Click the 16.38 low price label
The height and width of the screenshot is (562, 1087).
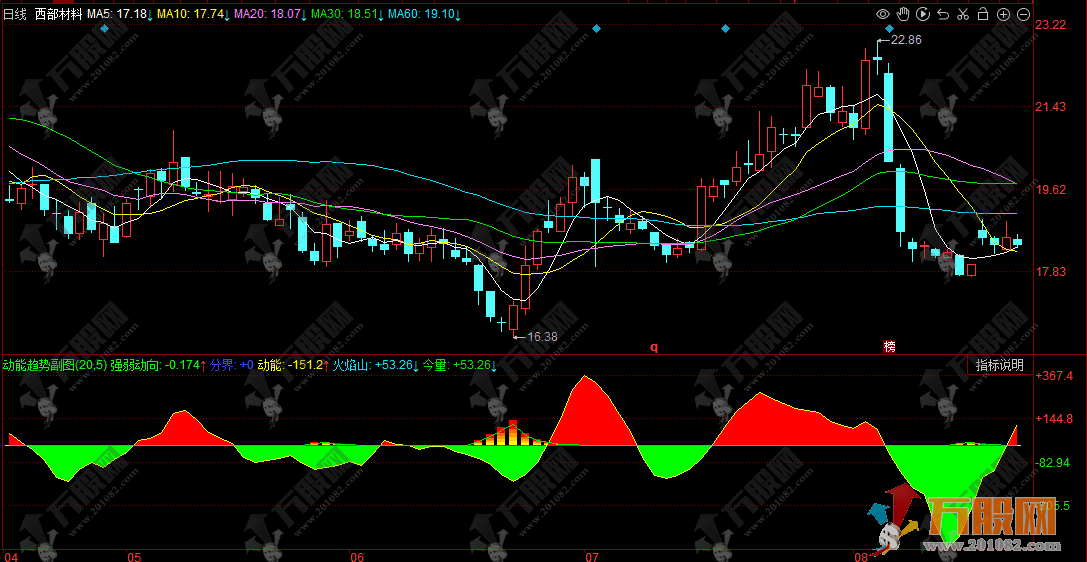[x=542, y=337]
